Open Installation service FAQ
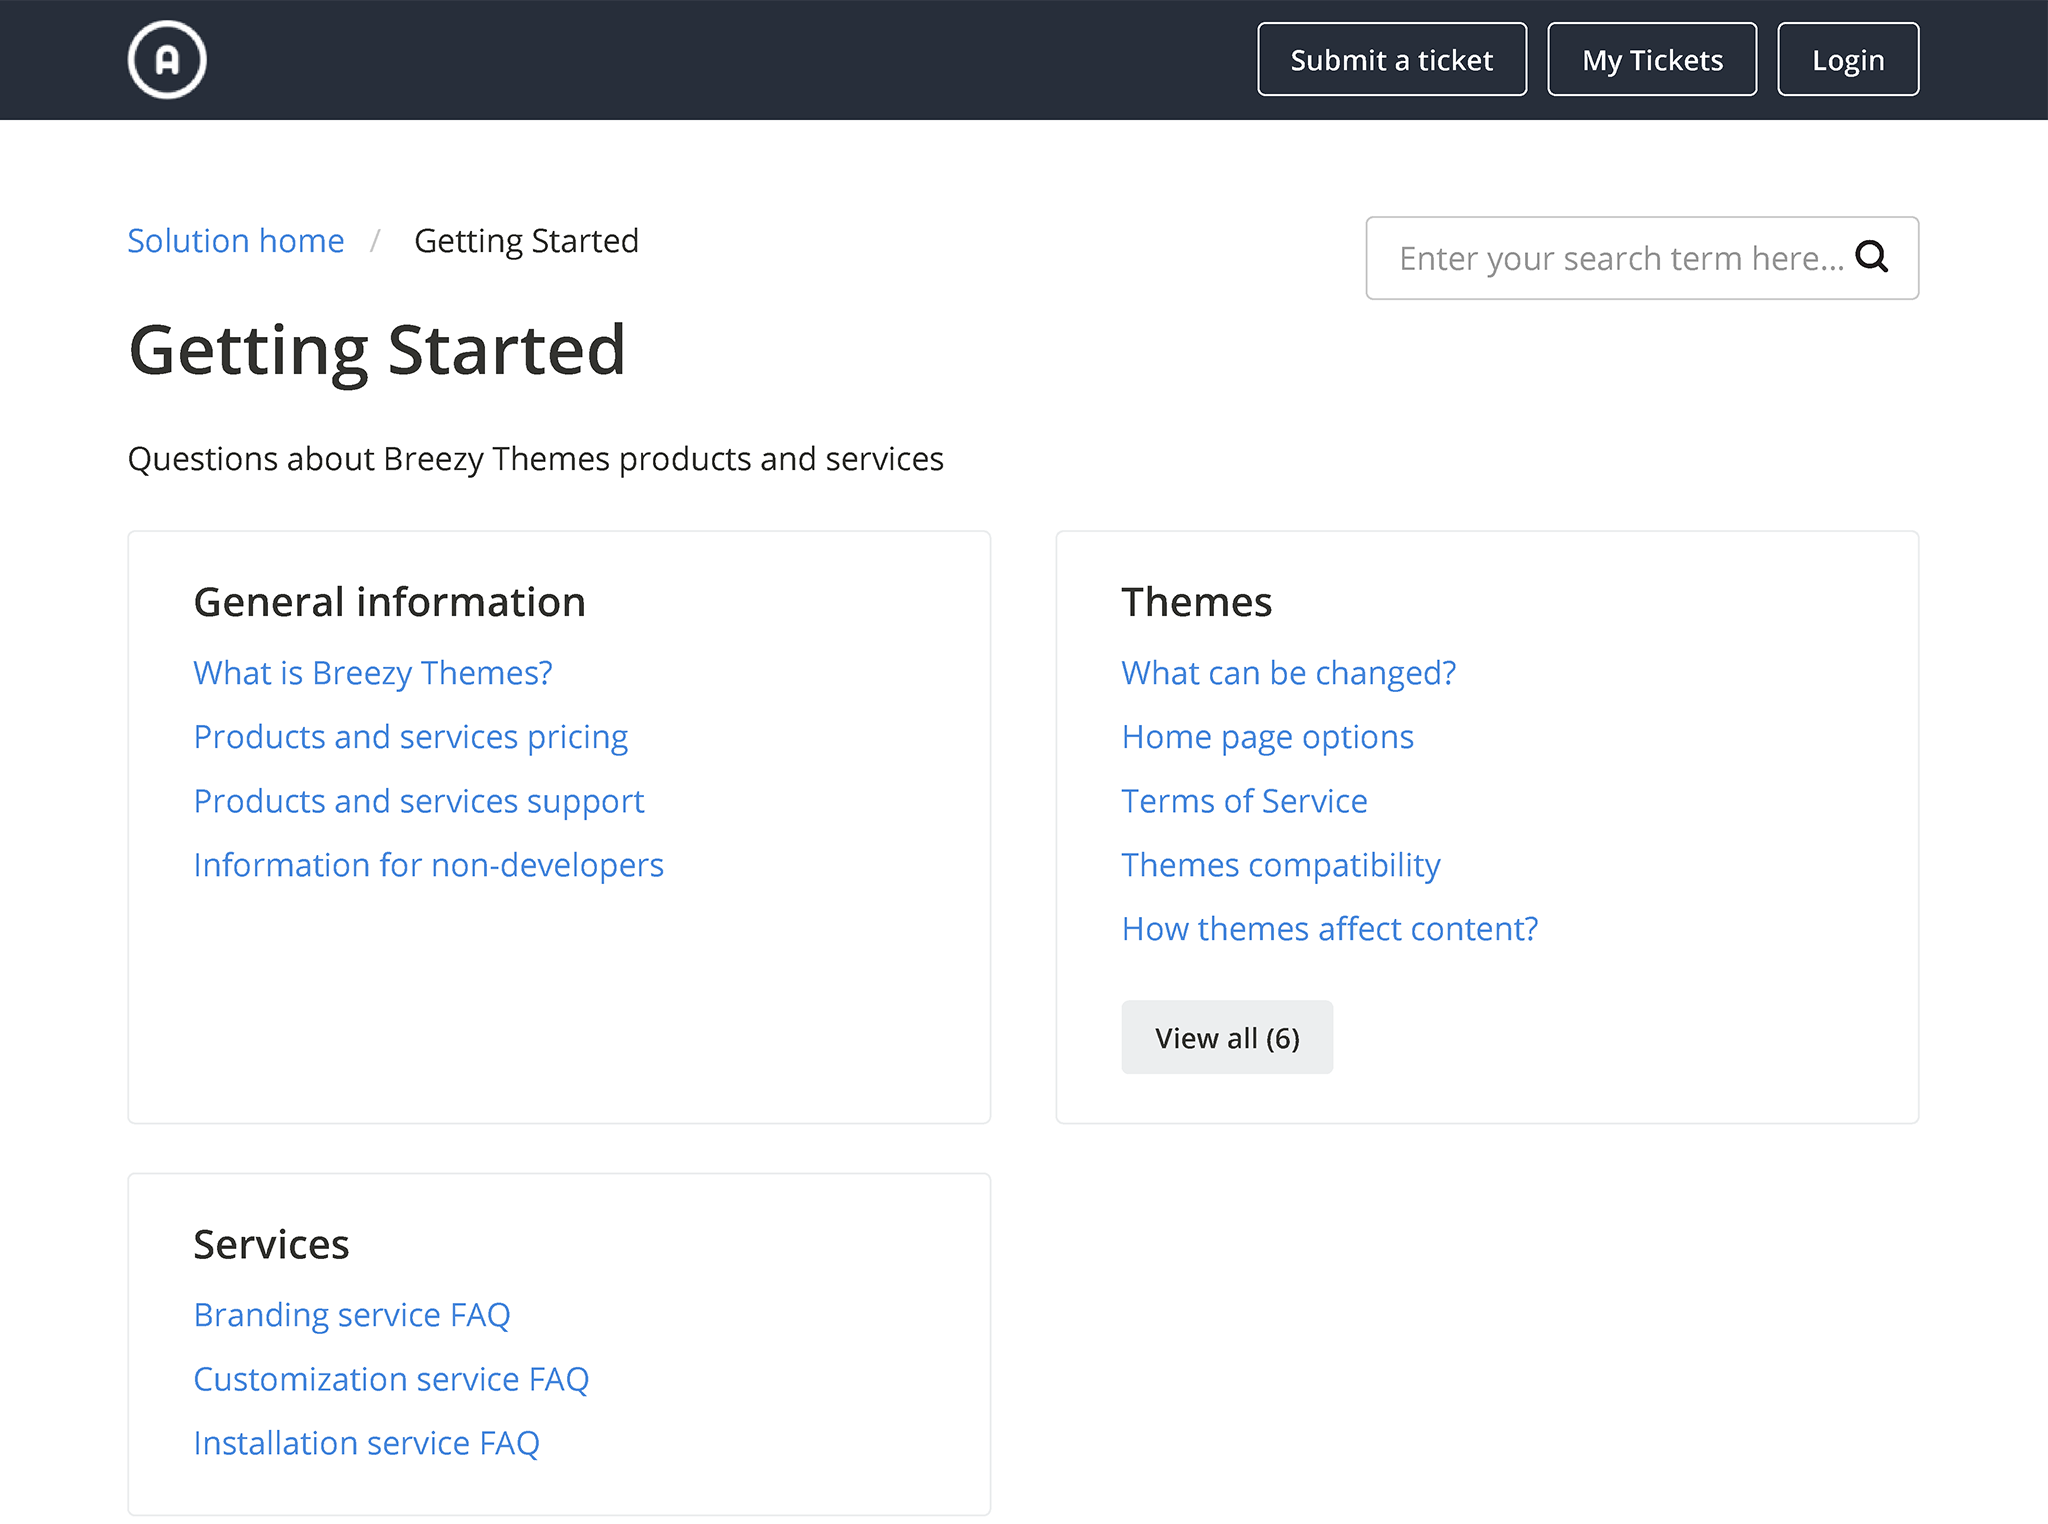 (367, 1443)
